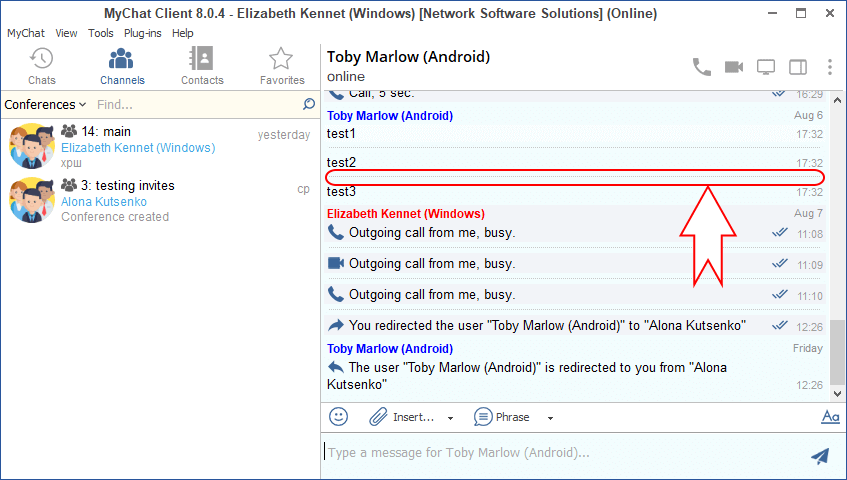Viewport: 847px width, 480px height.
Task: Click the message input field for Toby Marlow
Action: tap(560, 453)
